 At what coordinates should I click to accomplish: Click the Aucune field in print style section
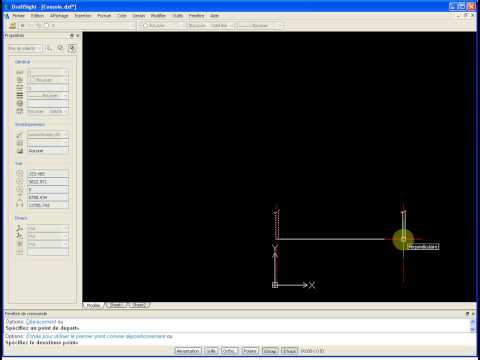coord(48,151)
